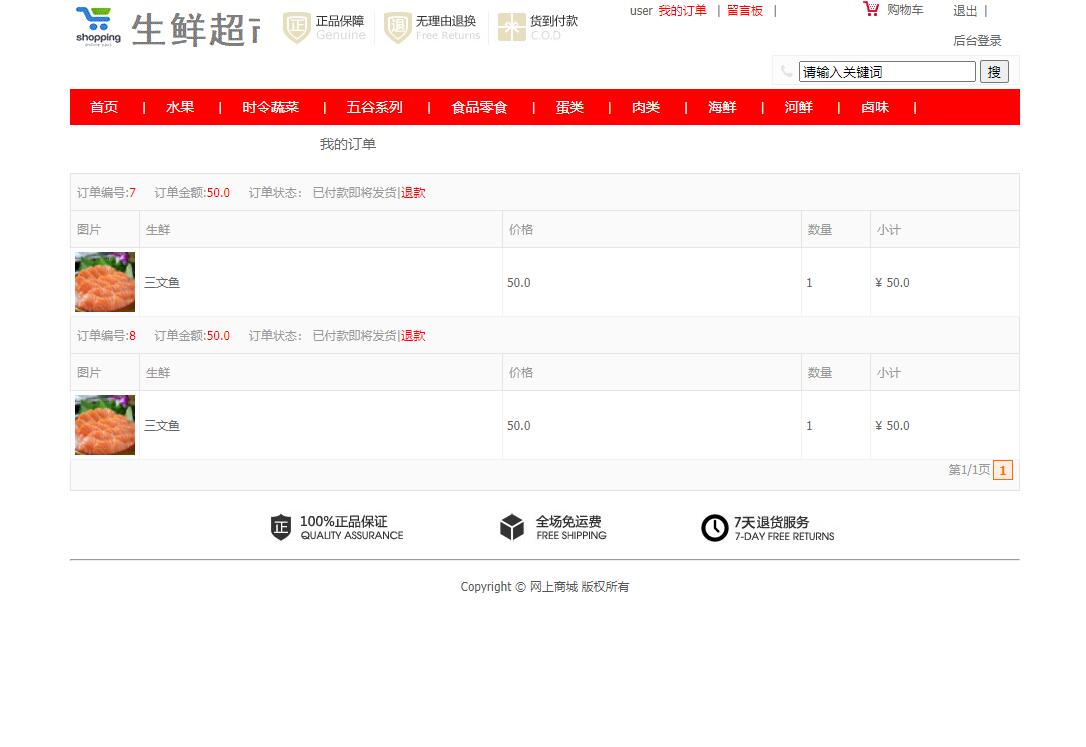Select page 1 in the pagination control

click(x=1002, y=470)
